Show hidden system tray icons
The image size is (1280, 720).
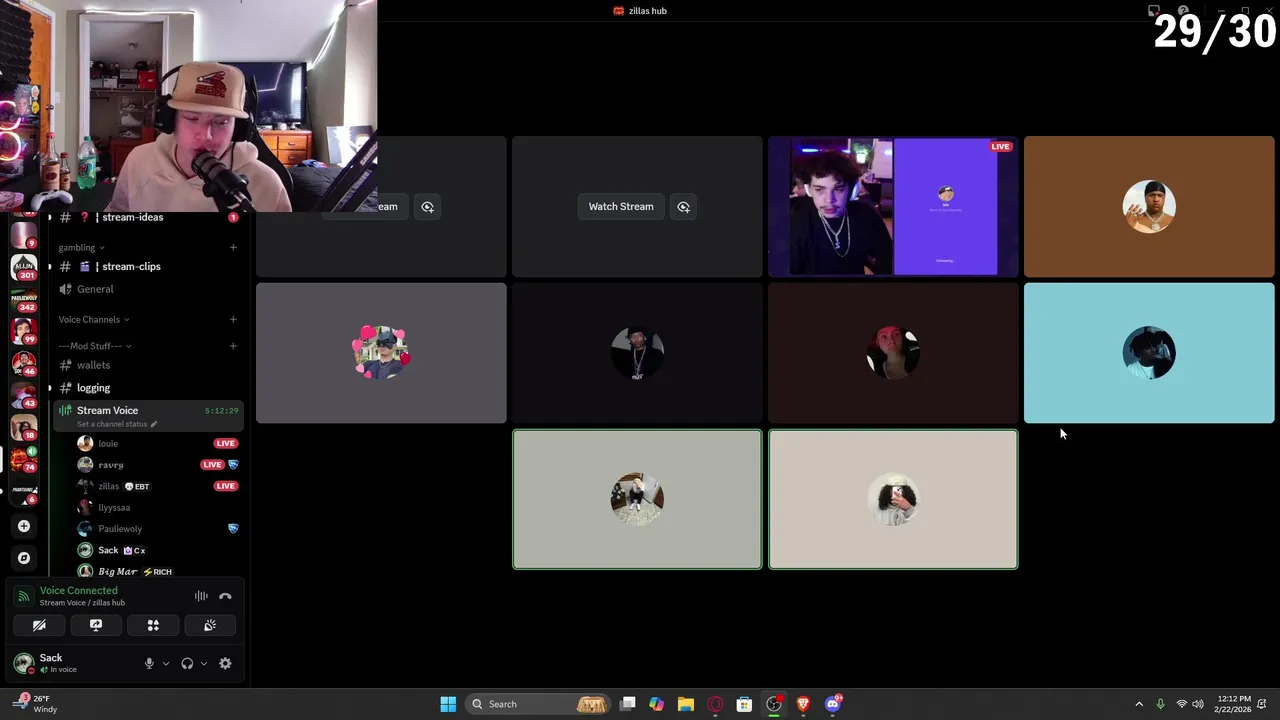[1139, 704]
